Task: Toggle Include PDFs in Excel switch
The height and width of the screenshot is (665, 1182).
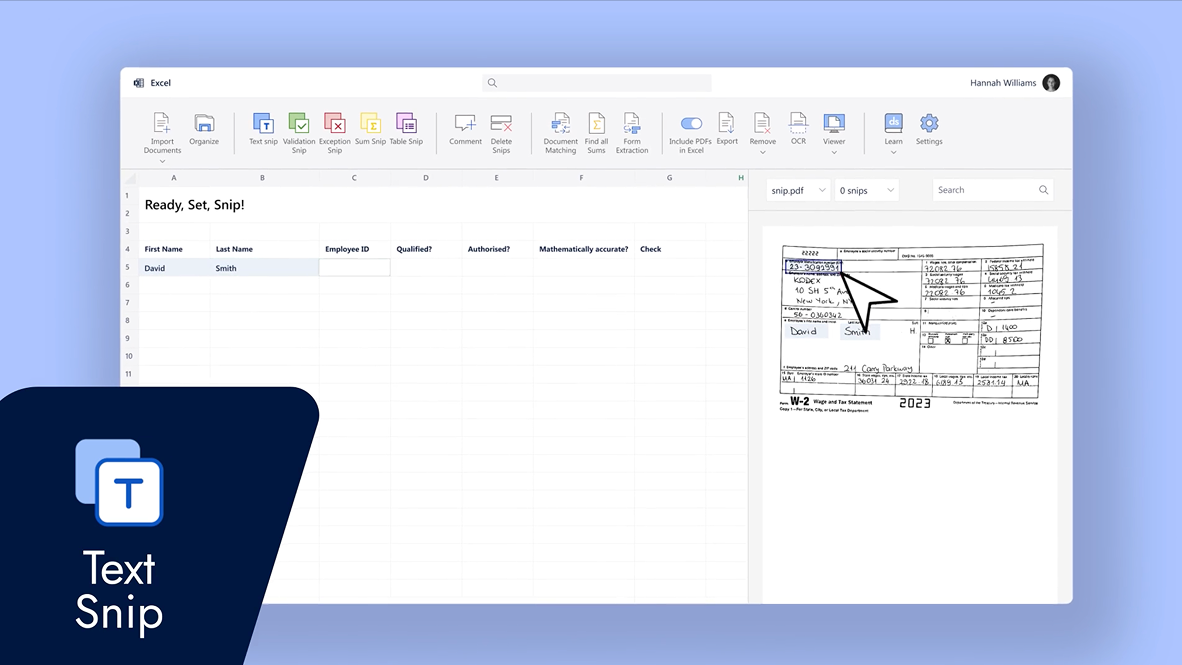Action: coord(691,124)
